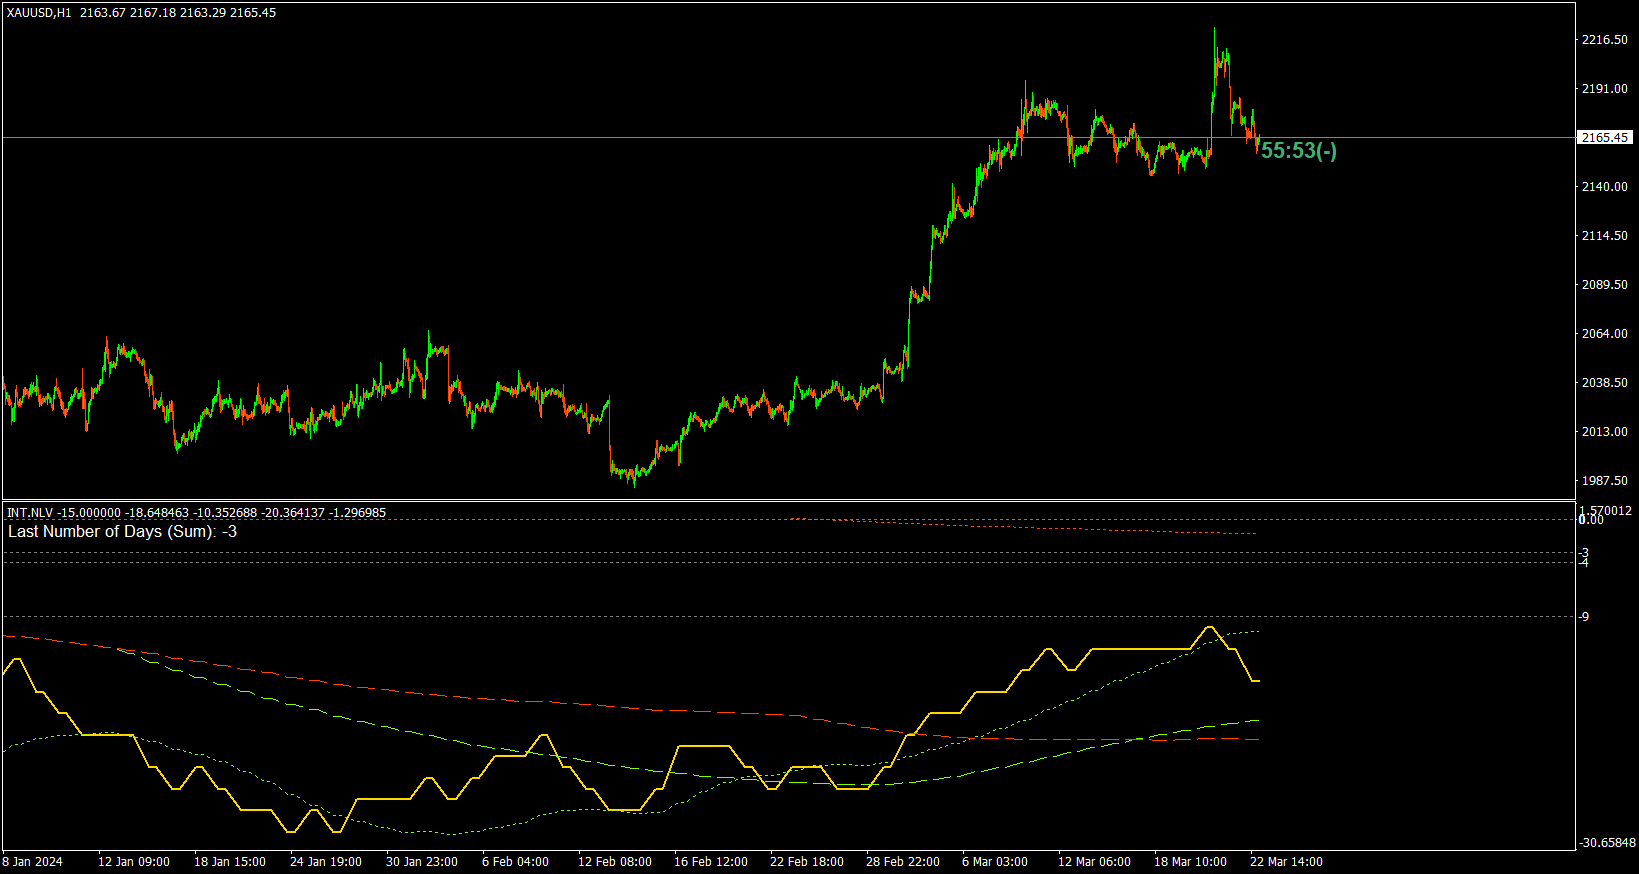Click the -4 indicator level label
Screen dimensions: 1639x874
tap(1584, 563)
